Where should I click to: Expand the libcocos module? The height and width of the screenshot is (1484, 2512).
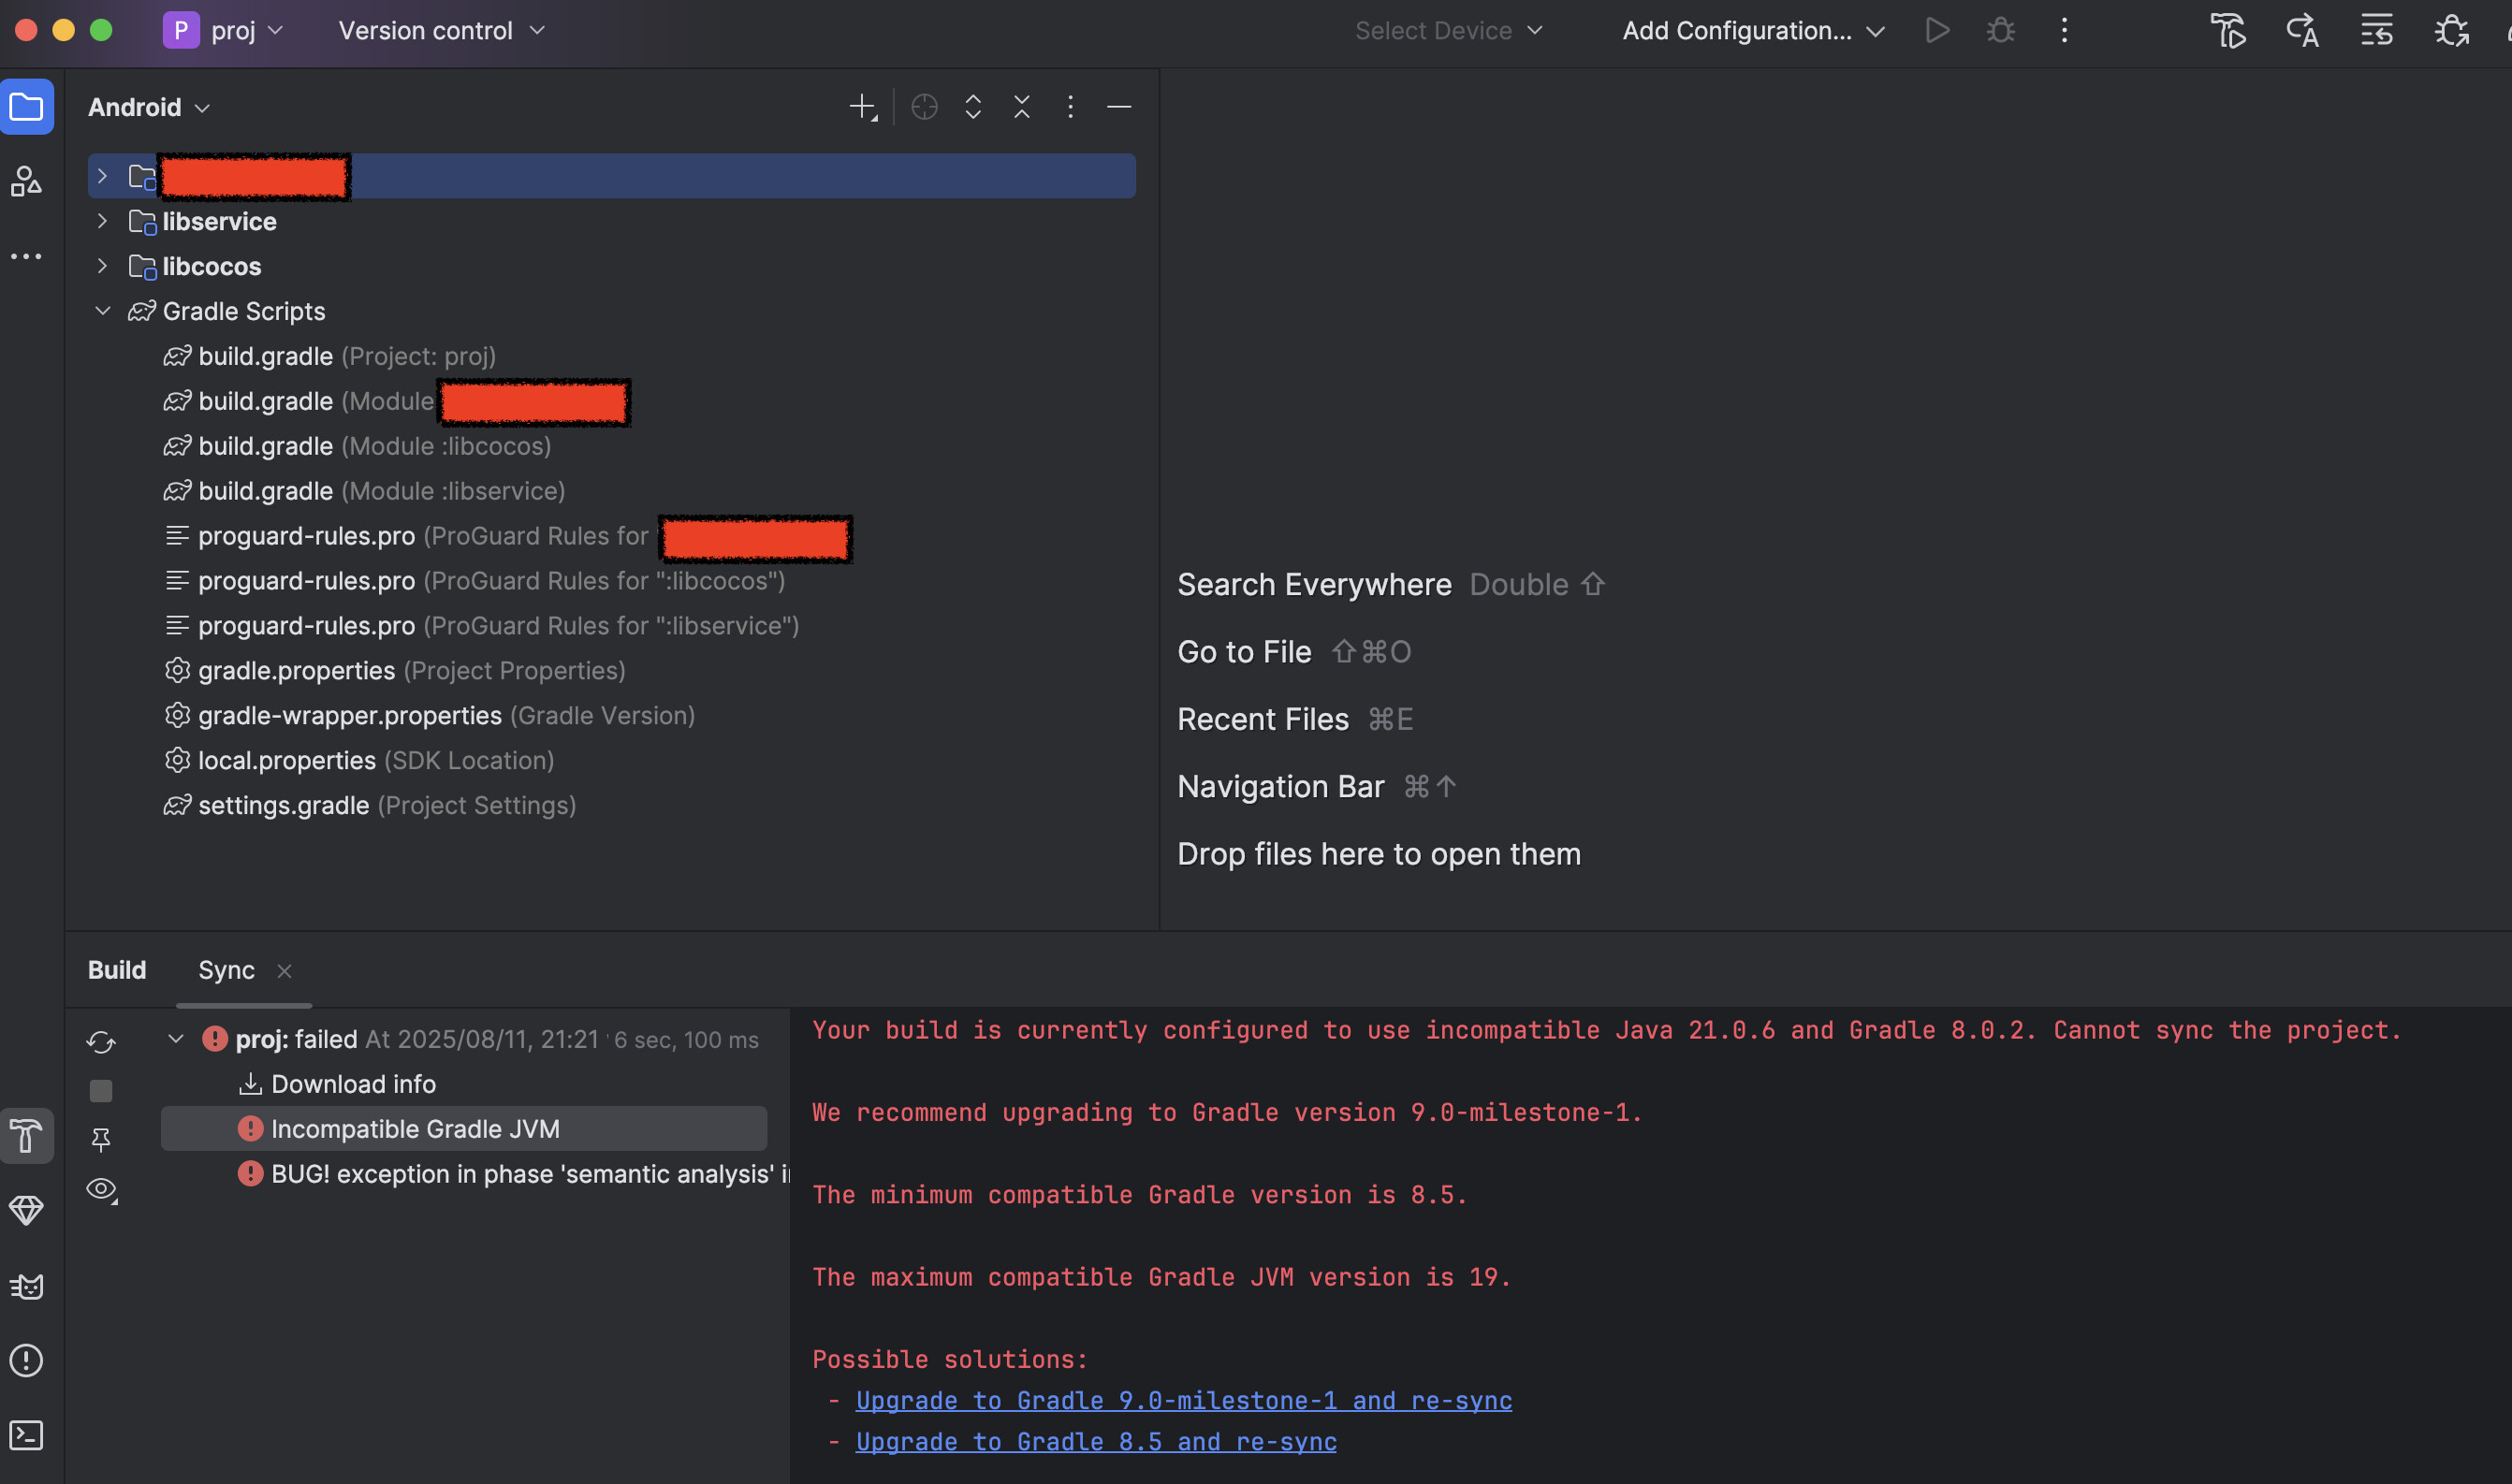pyautogui.click(x=102, y=266)
